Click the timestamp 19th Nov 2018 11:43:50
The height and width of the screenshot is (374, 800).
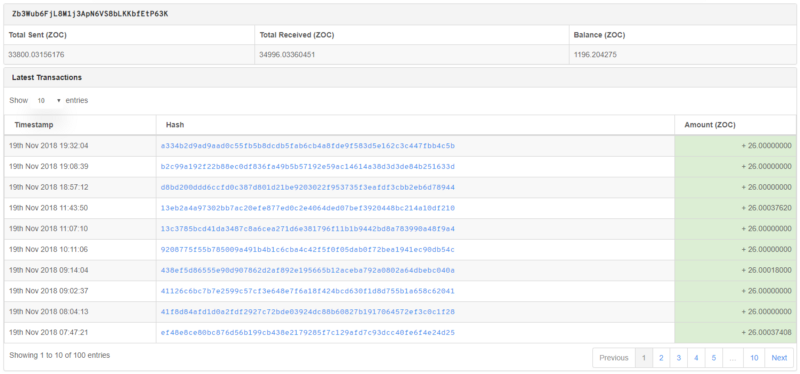[48, 208]
